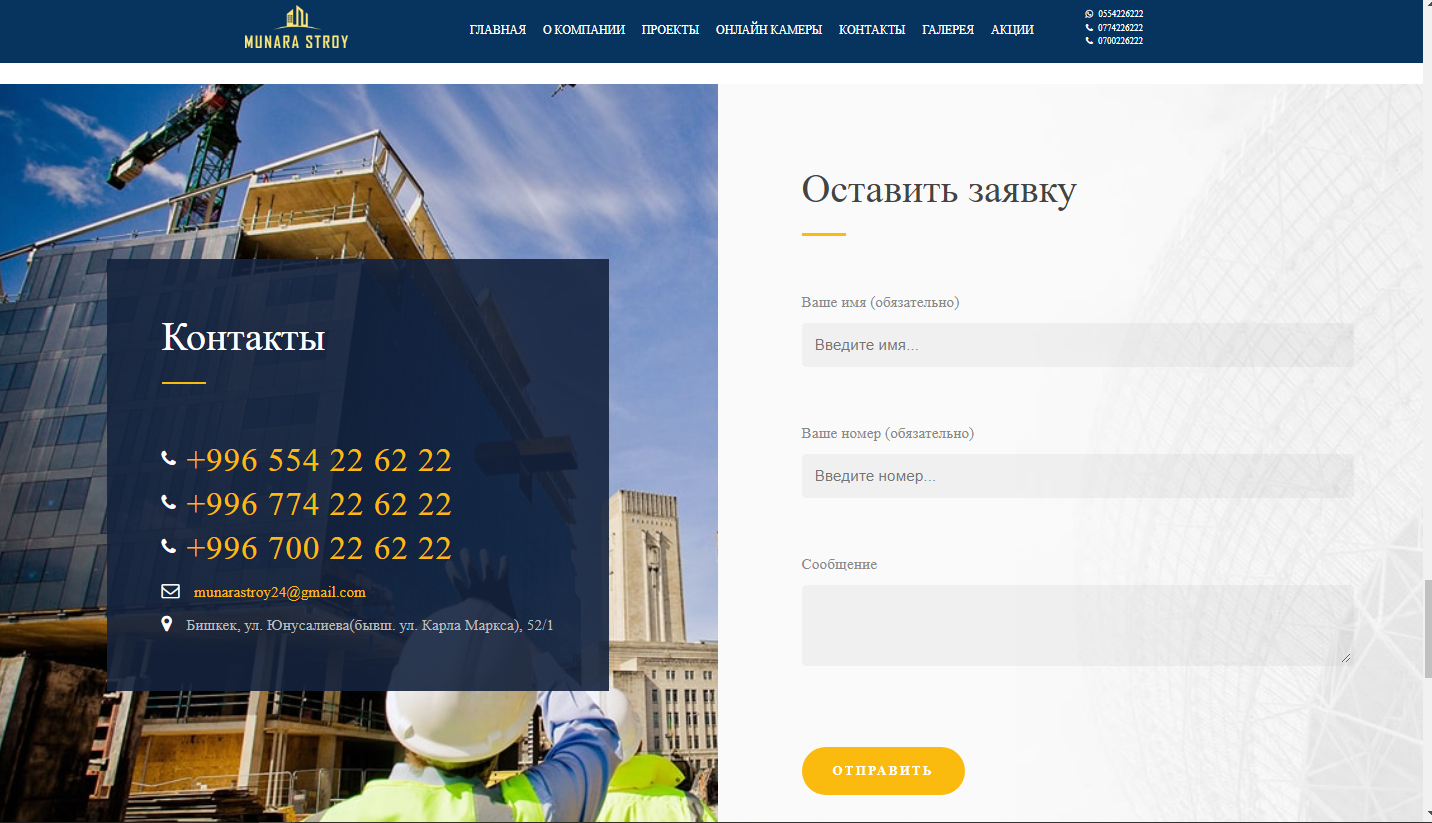Click the map pin icon beside the address
This screenshot has width=1432, height=823.
click(x=167, y=624)
